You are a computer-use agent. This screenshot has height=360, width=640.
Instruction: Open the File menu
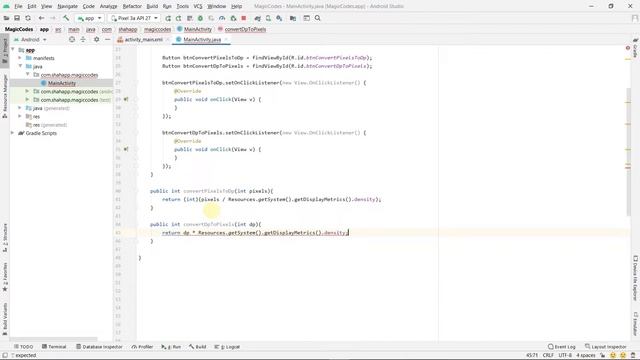point(18,6)
